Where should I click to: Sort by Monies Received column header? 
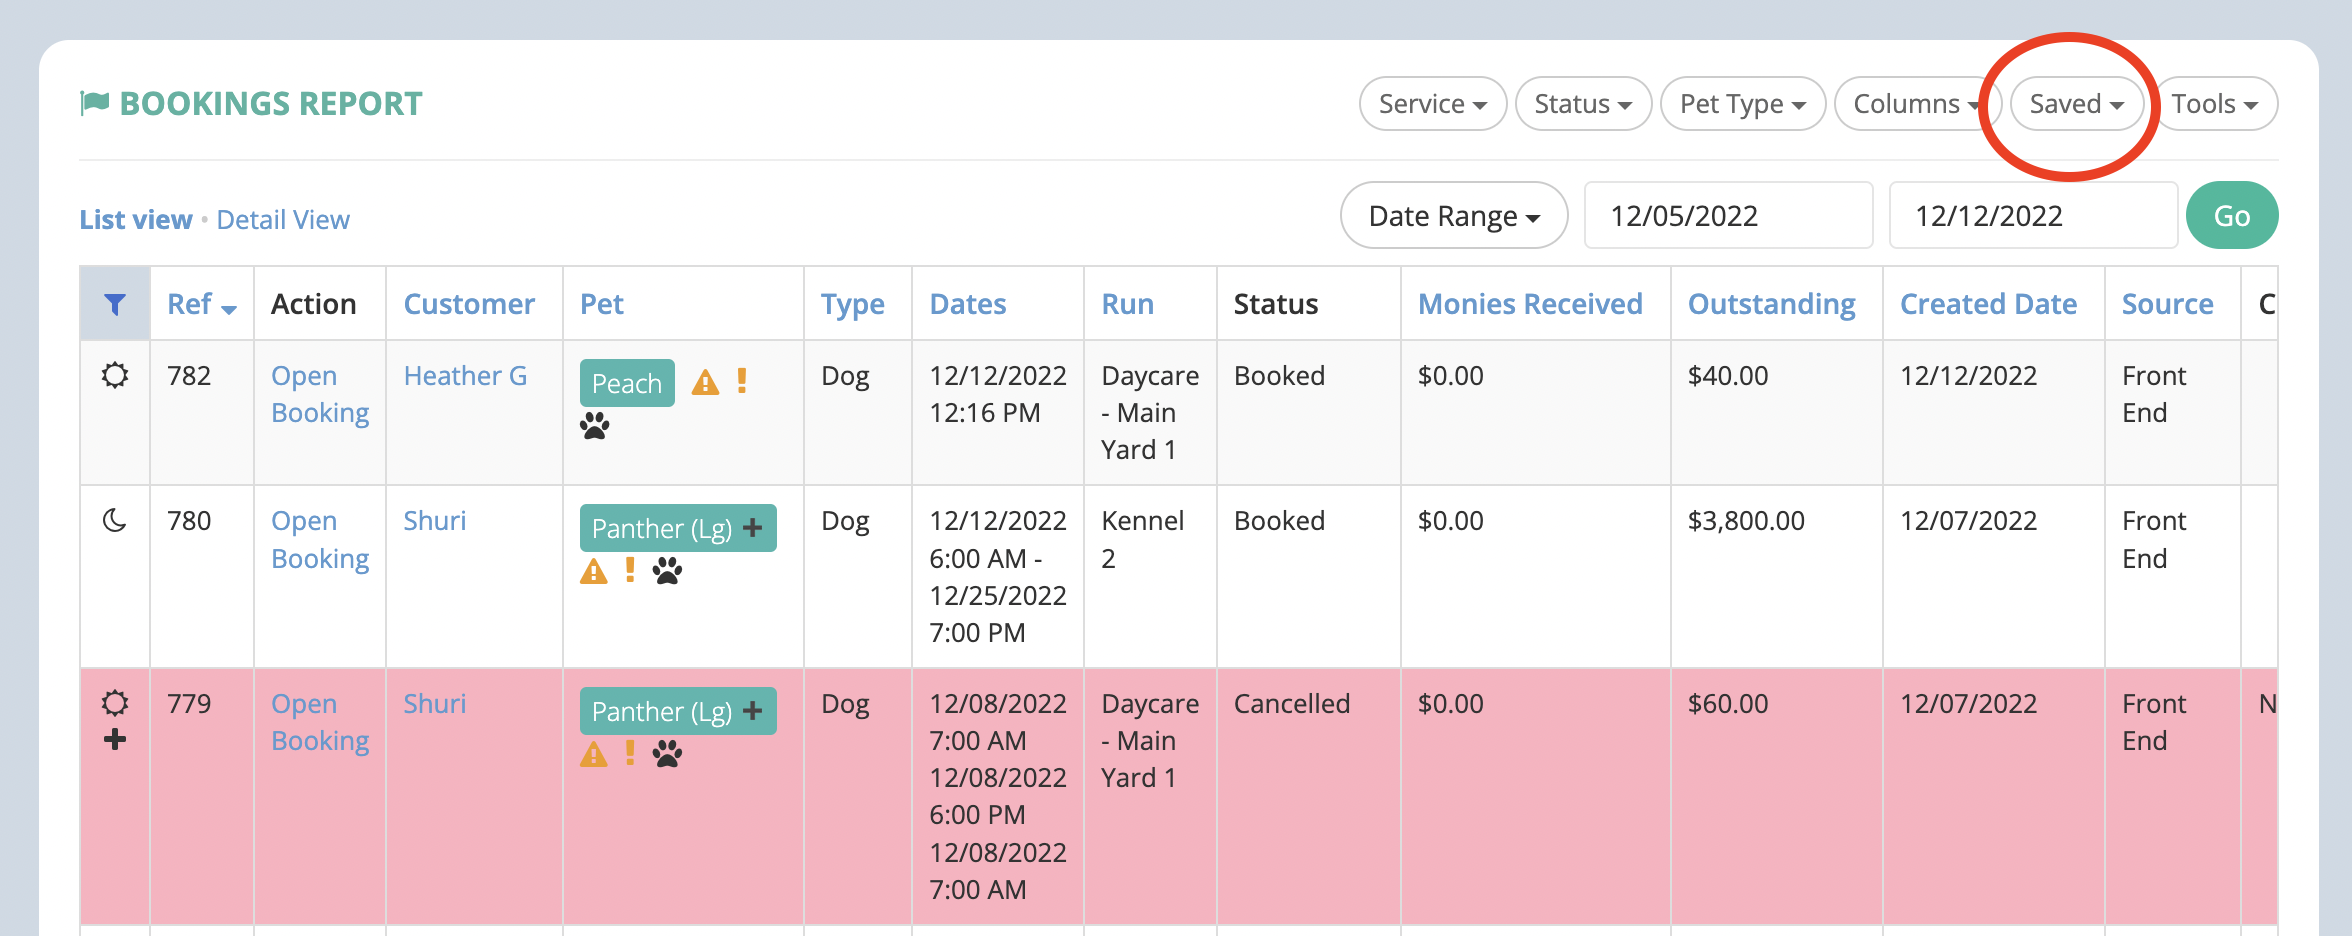pyautogui.click(x=1530, y=304)
